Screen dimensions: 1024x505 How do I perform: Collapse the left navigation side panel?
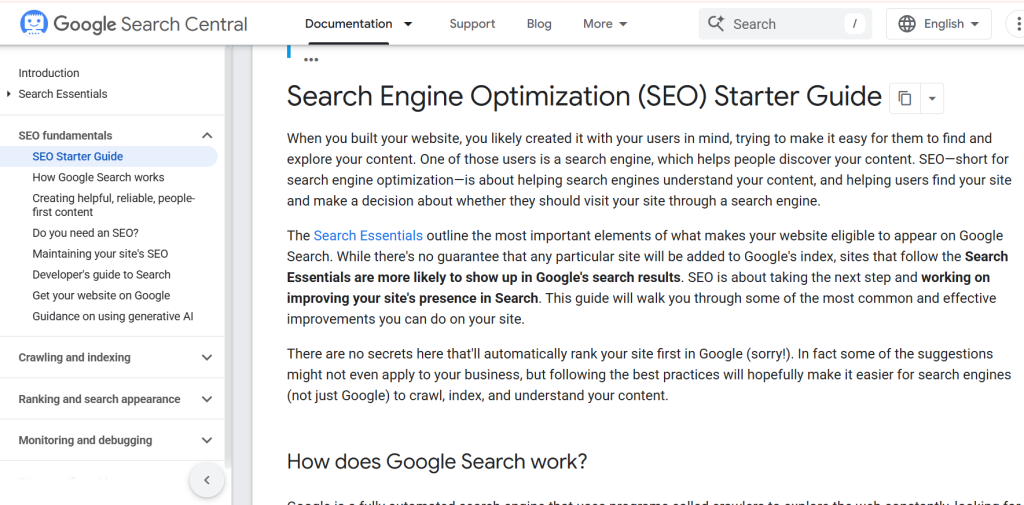[207, 480]
